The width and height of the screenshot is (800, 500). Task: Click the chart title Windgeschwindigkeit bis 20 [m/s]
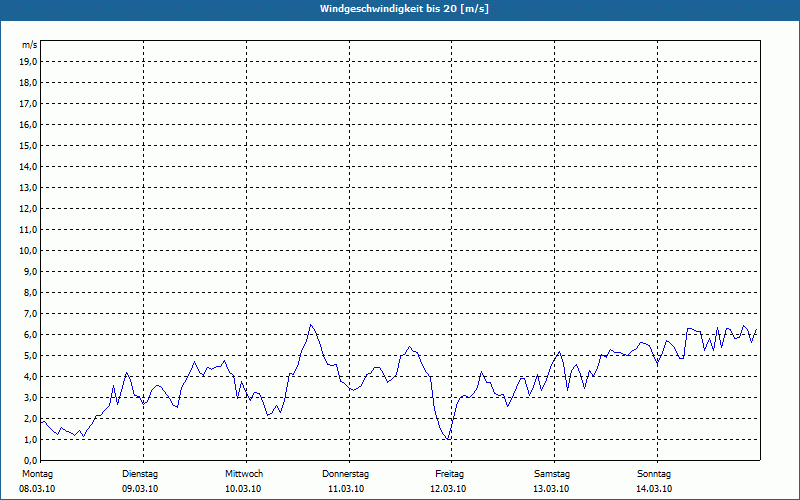[x=404, y=9]
